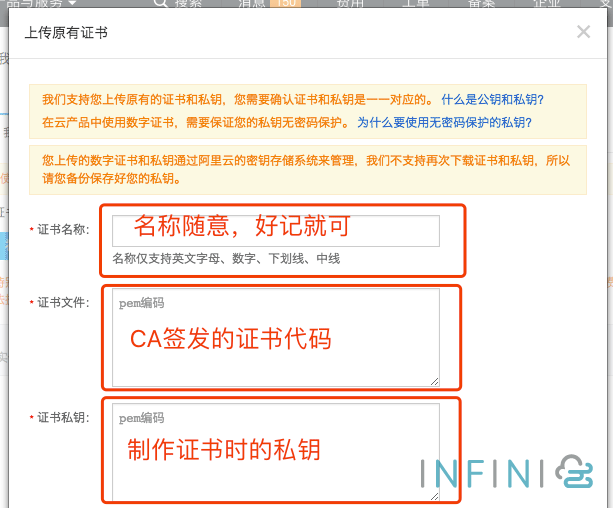Open the 什么是公钥和私钥? help link
The image size is (613, 508).
(492, 100)
